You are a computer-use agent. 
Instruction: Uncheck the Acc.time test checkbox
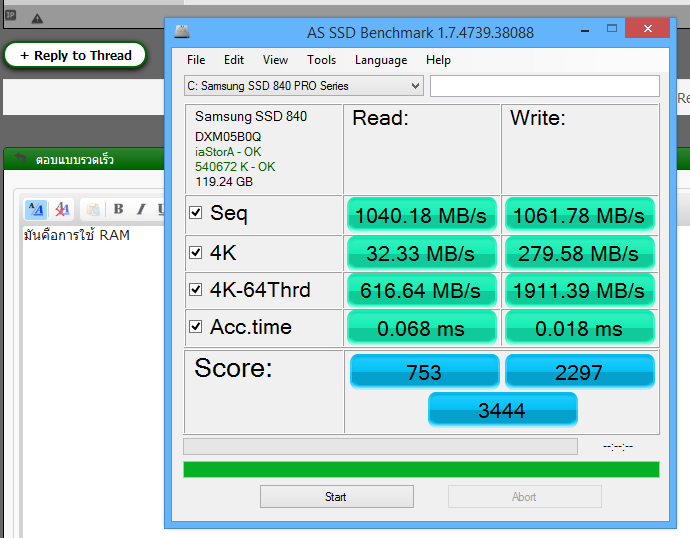pyautogui.click(x=195, y=326)
